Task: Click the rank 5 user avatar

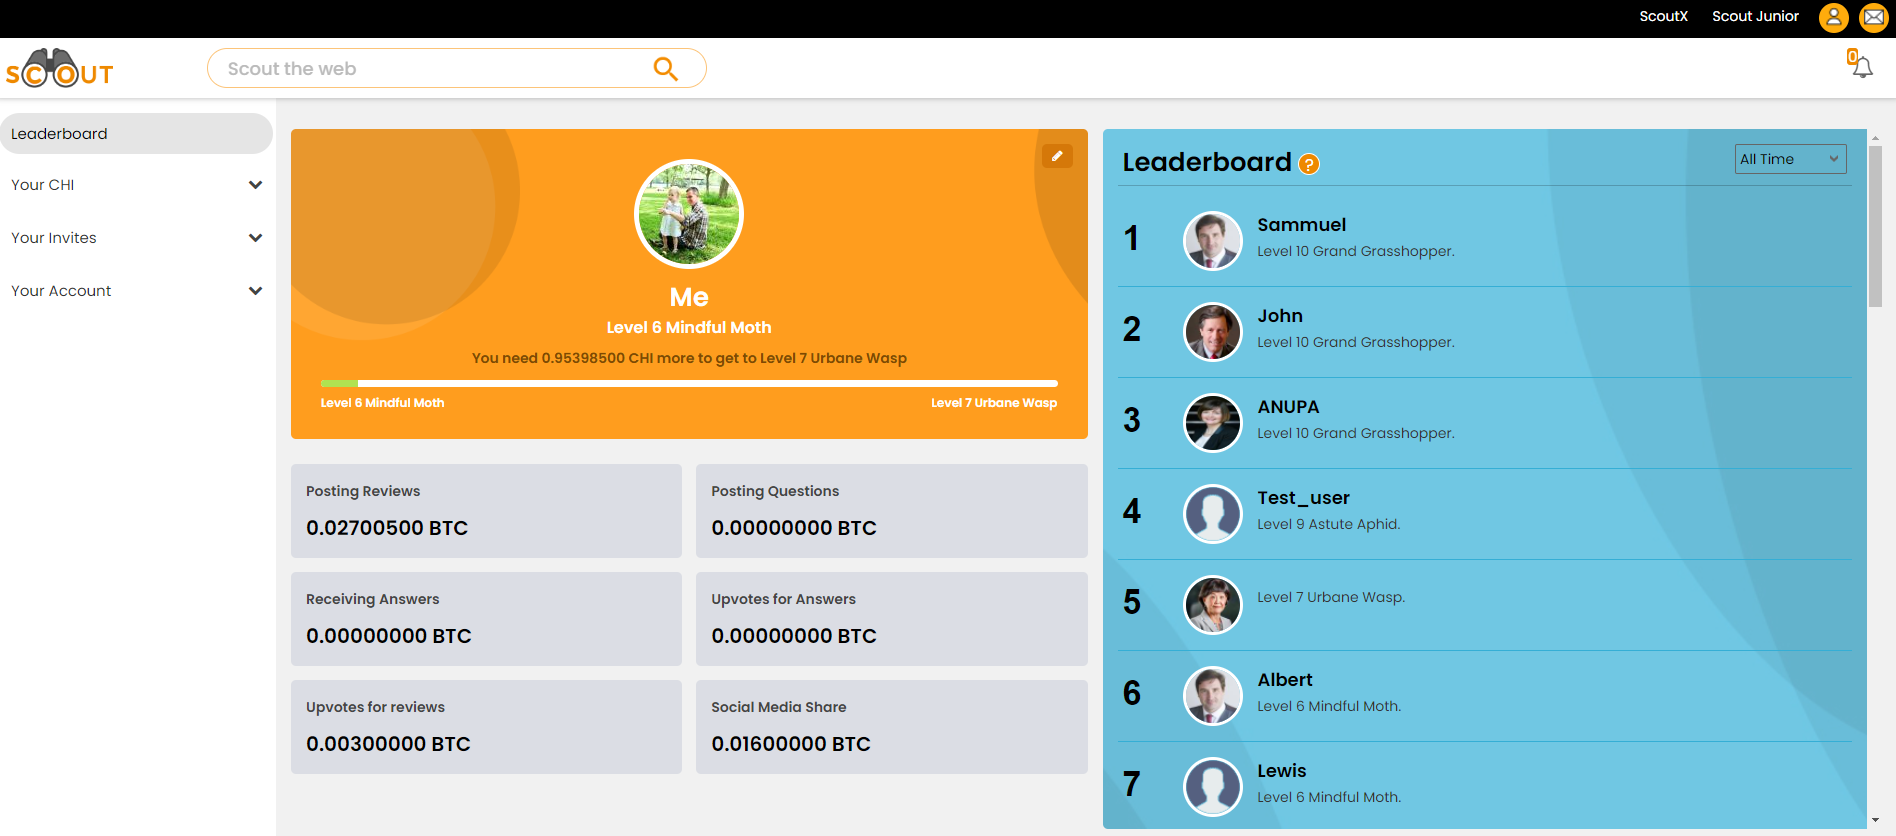Action: pos(1213,605)
